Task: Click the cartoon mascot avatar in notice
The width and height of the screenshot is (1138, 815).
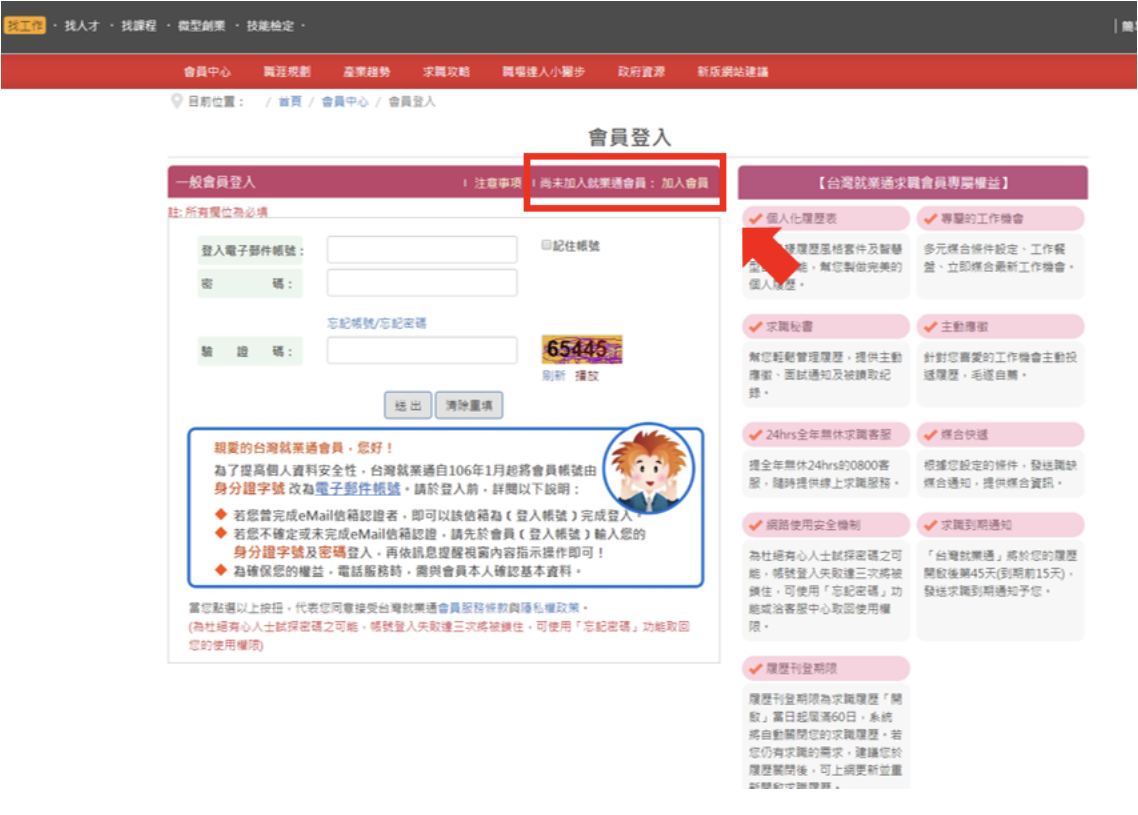Action: point(648,468)
